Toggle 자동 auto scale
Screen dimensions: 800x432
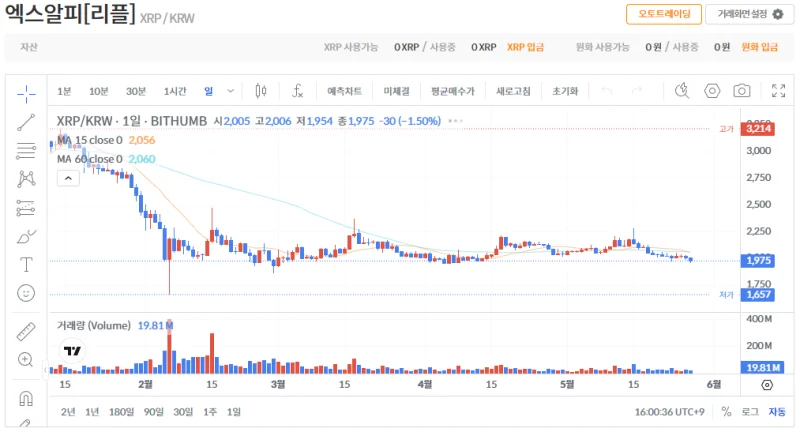point(777,412)
